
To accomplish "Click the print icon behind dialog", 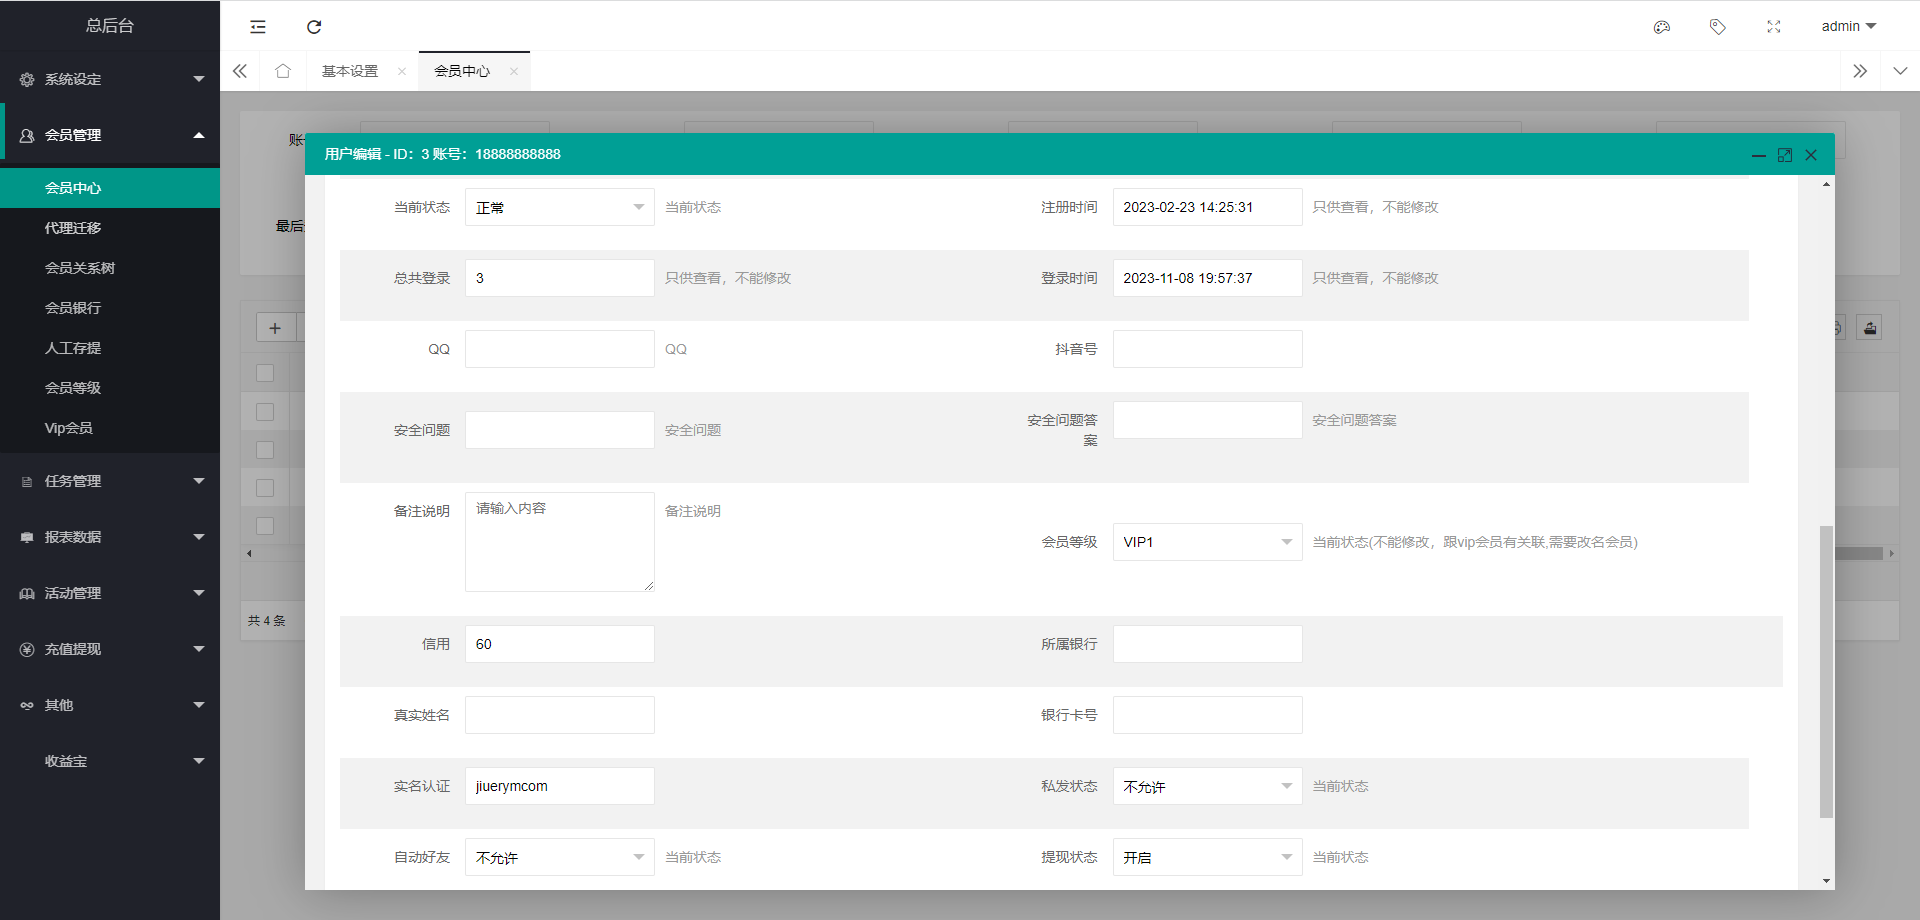I will coord(1870,328).
